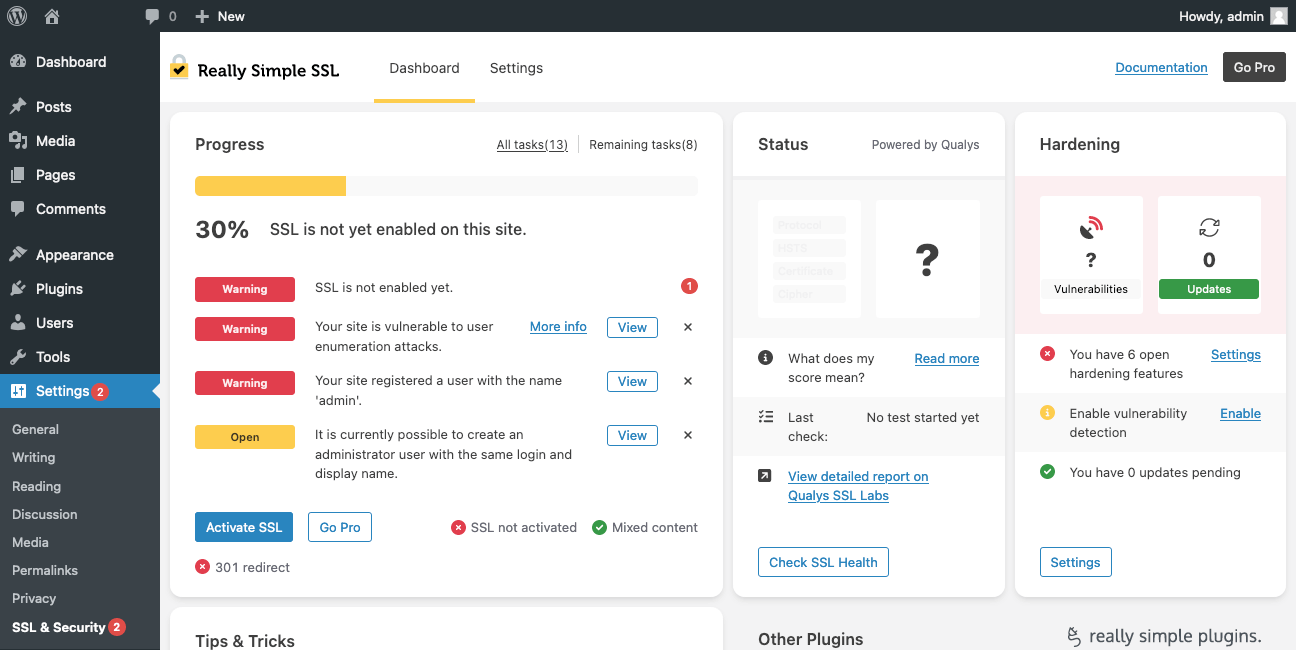This screenshot has width=1296, height=650.
Task: Open the Posts menu
Action: [x=80, y=107]
